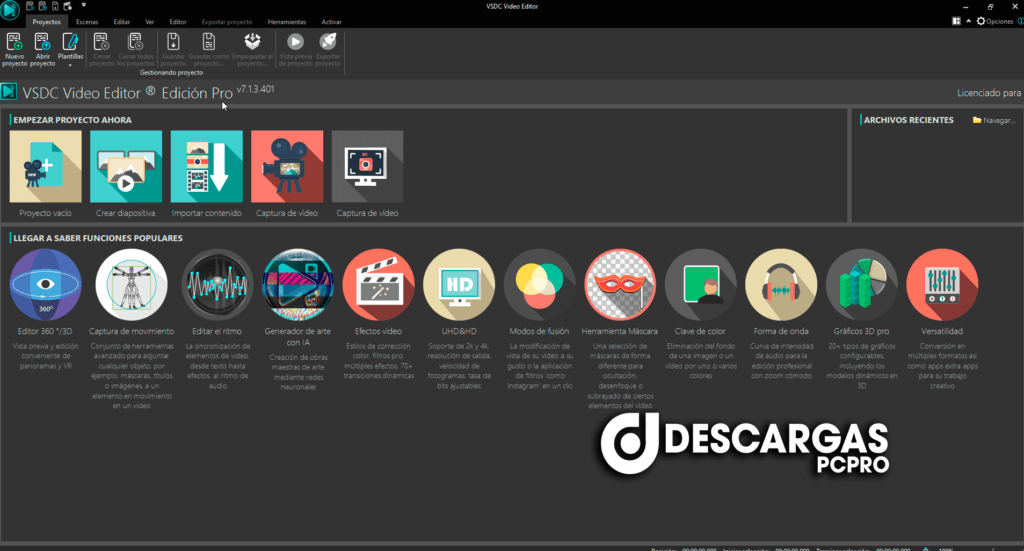Screen dimensions: 1024x551
Task: Open the Plantillas dropdown in ribbon
Action: [70, 50]
